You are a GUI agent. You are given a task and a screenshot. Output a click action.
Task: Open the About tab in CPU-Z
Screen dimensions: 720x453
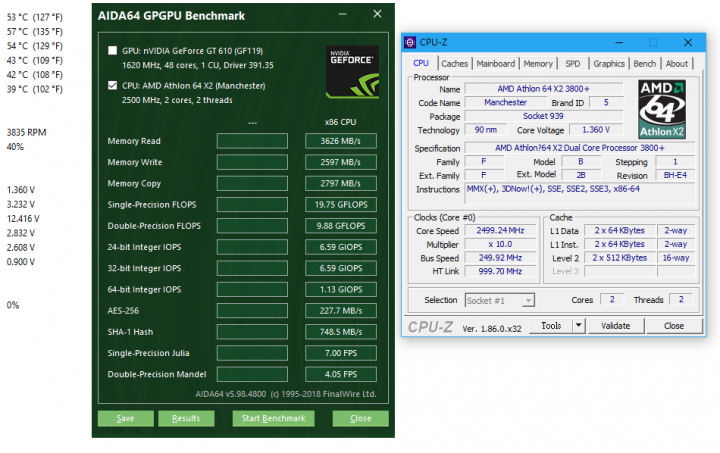pos(677,64)
